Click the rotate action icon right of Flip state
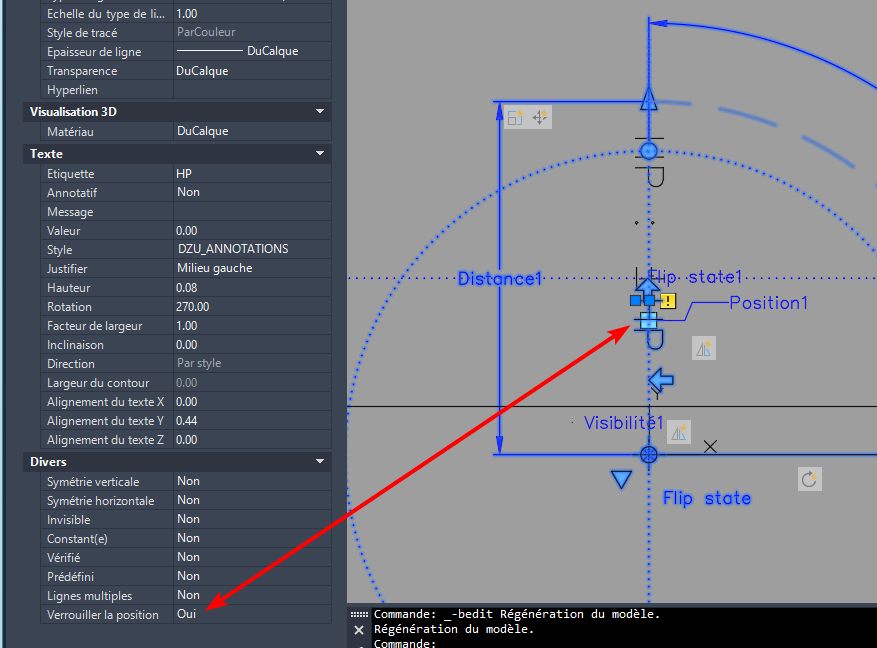 pos(809,479)
